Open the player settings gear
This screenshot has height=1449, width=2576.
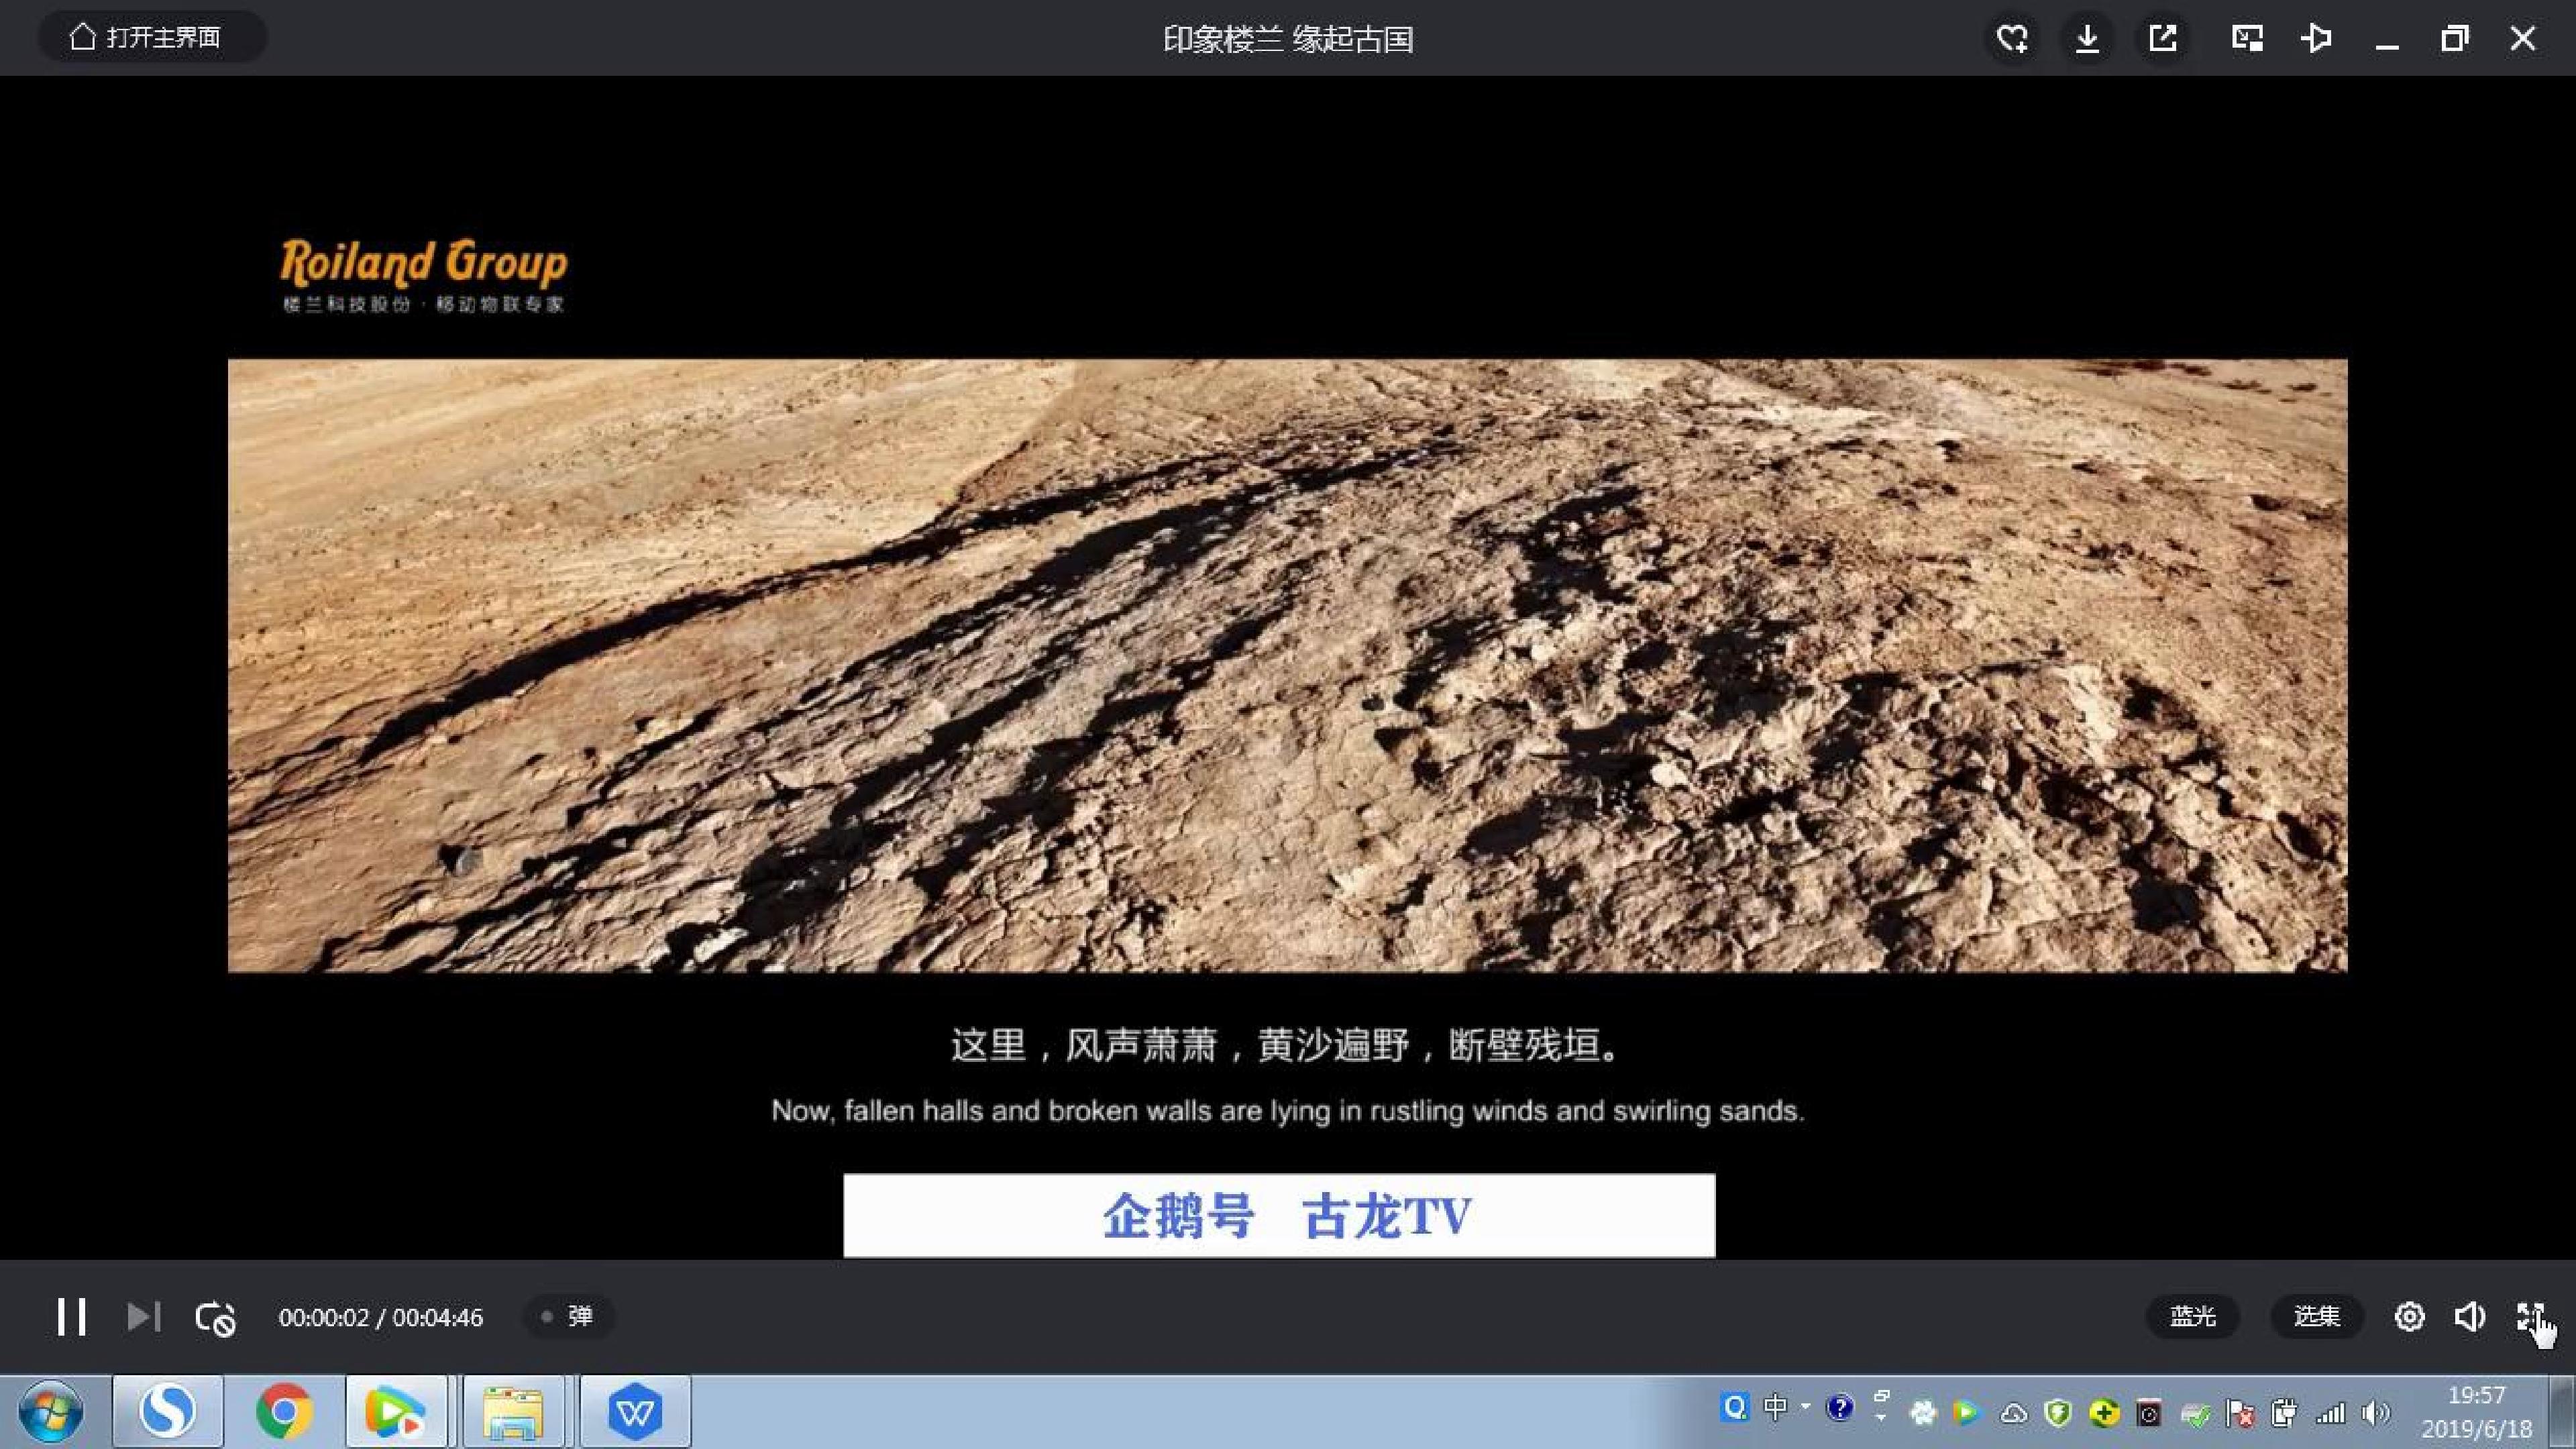2409,1317
